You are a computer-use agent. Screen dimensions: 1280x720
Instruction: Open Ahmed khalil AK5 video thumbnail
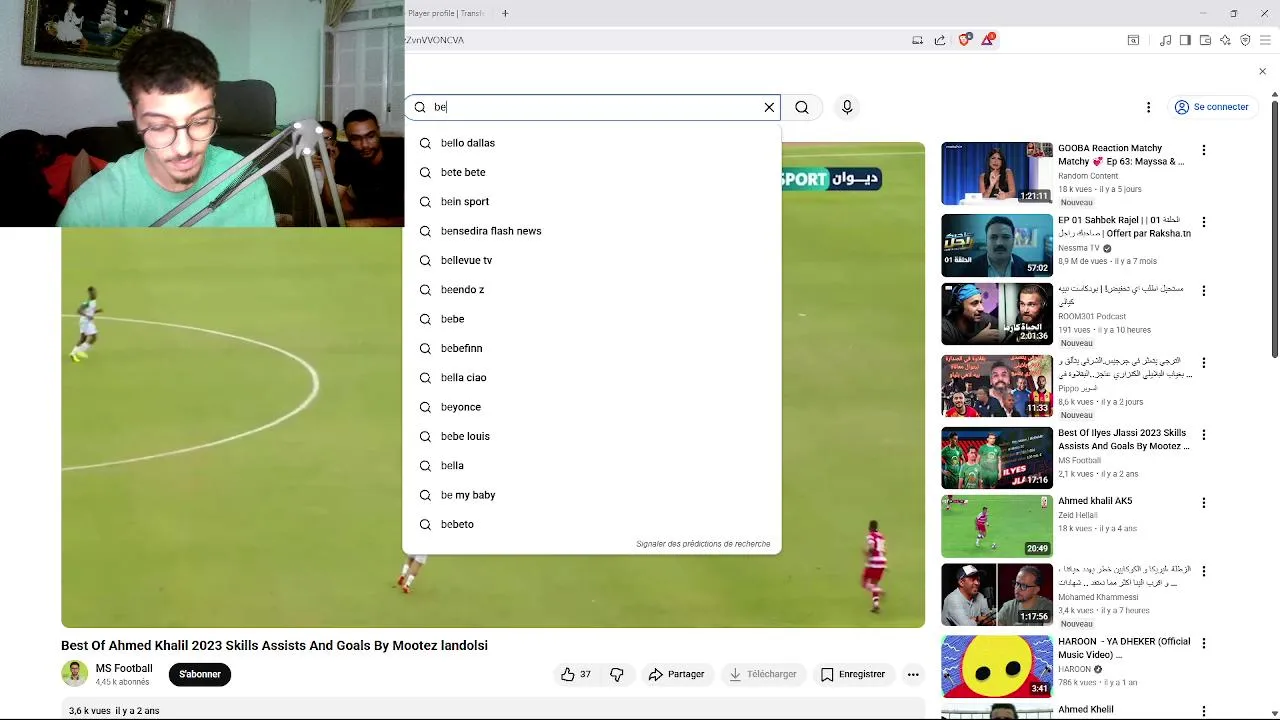(x=997, y=526)
